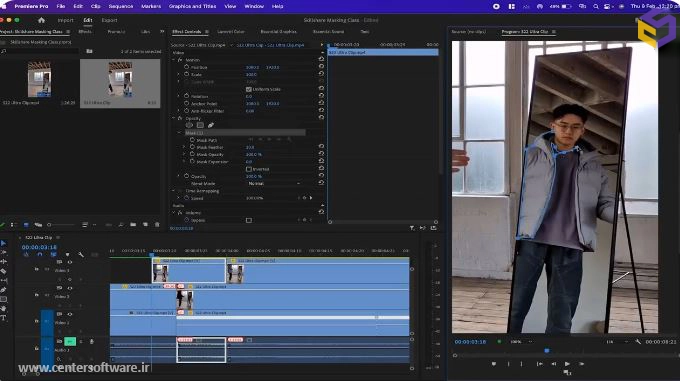Select the Pen tool in timeline toolbar
Screen dimensions: 680x381
[3, 290]
